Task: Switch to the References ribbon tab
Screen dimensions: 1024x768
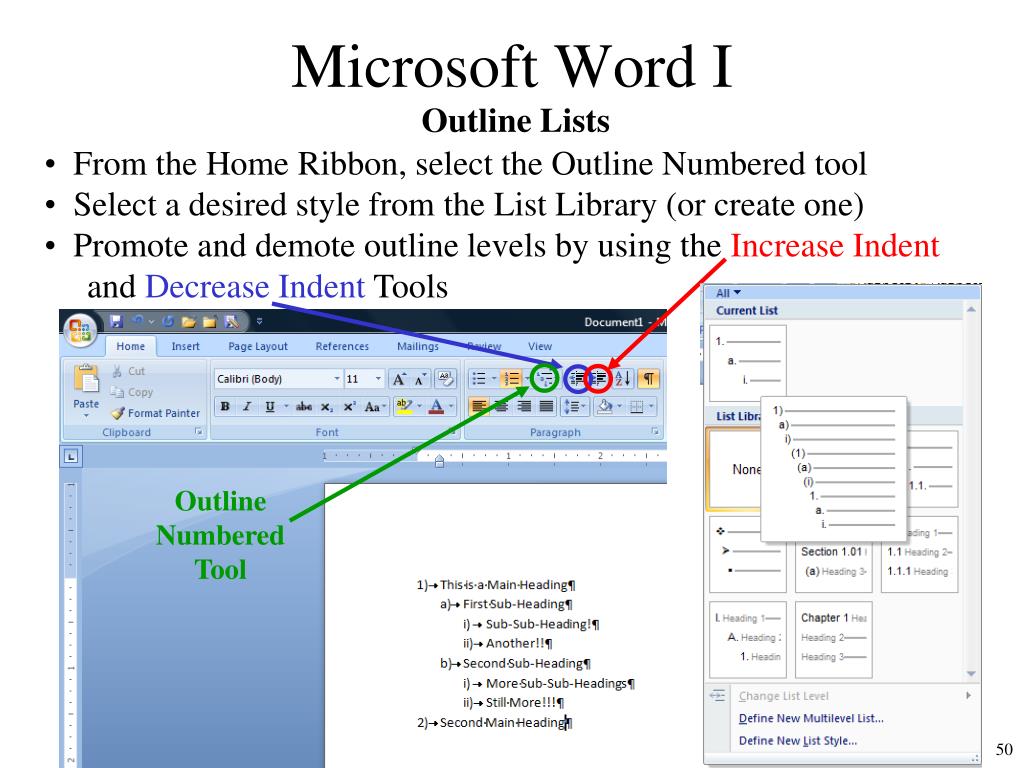Action: click(x=342, y=346)
